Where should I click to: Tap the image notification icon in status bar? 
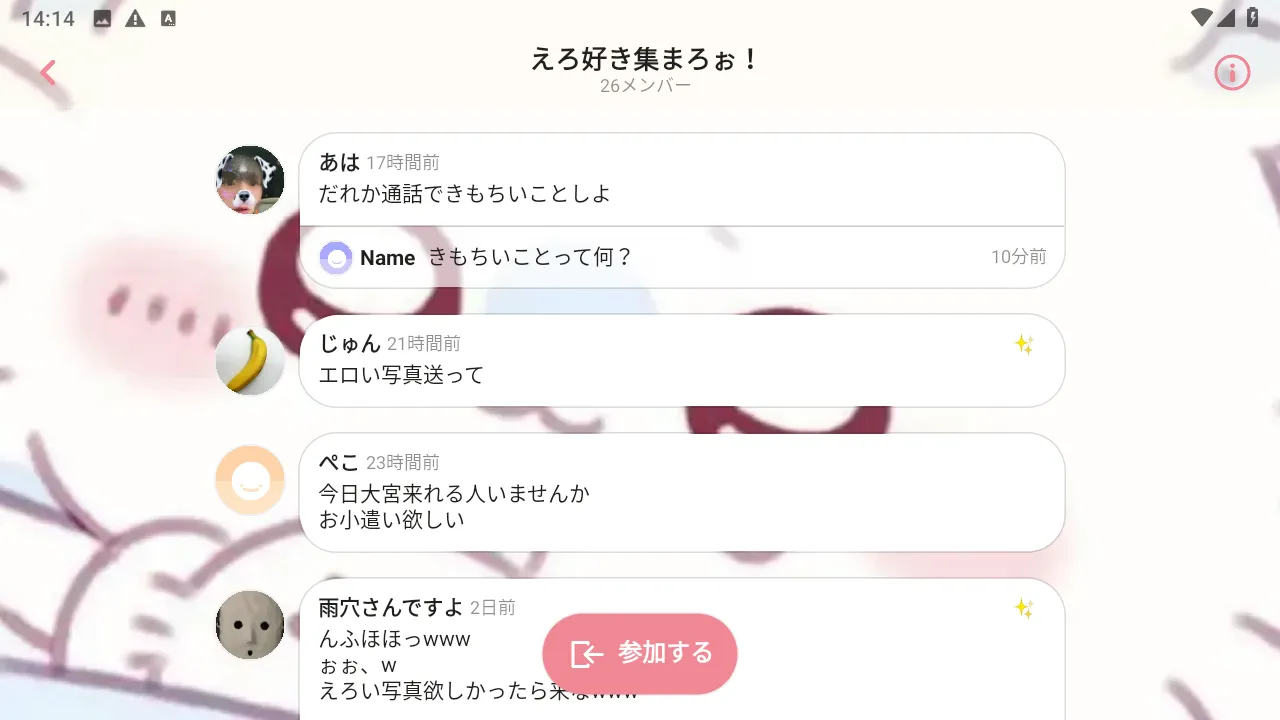(102, 18)
